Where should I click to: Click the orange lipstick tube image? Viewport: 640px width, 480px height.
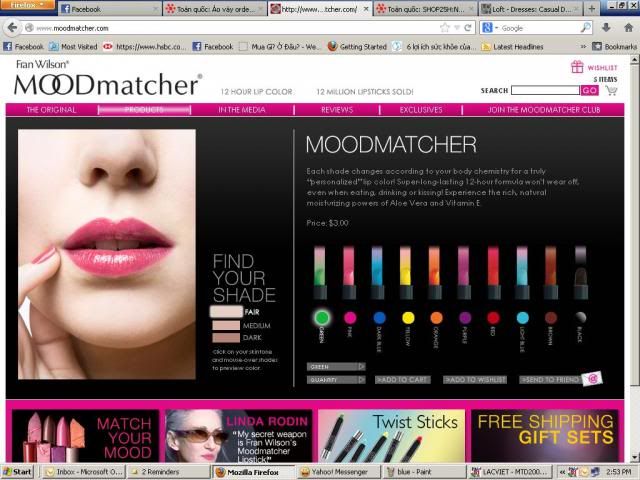[434, 272]
